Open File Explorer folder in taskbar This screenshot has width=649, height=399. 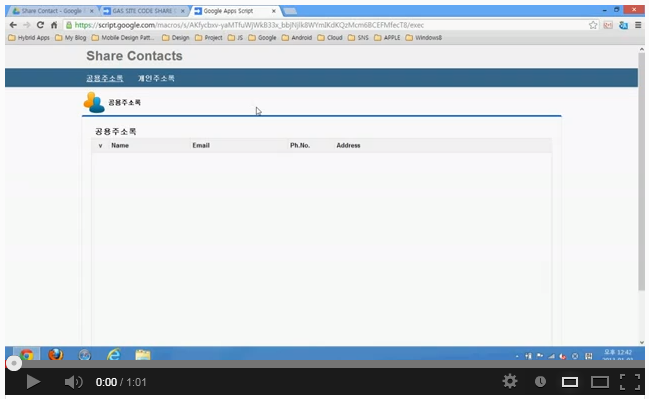[143, 355]
